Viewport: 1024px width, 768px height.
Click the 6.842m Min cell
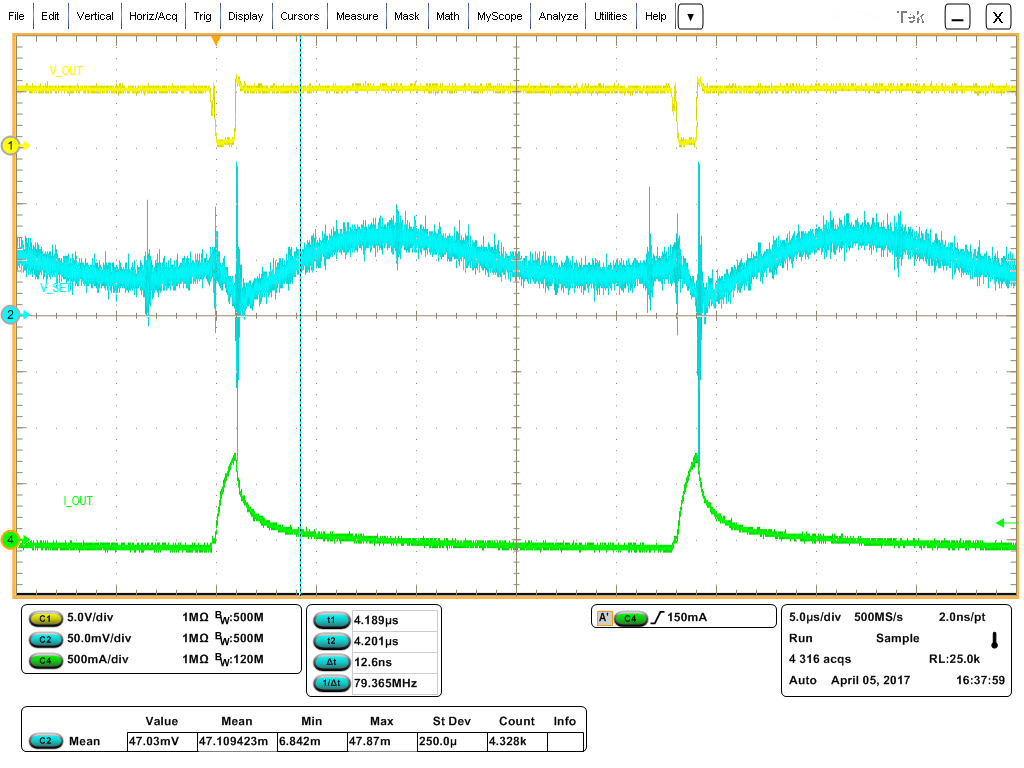[x=312, y=741]
